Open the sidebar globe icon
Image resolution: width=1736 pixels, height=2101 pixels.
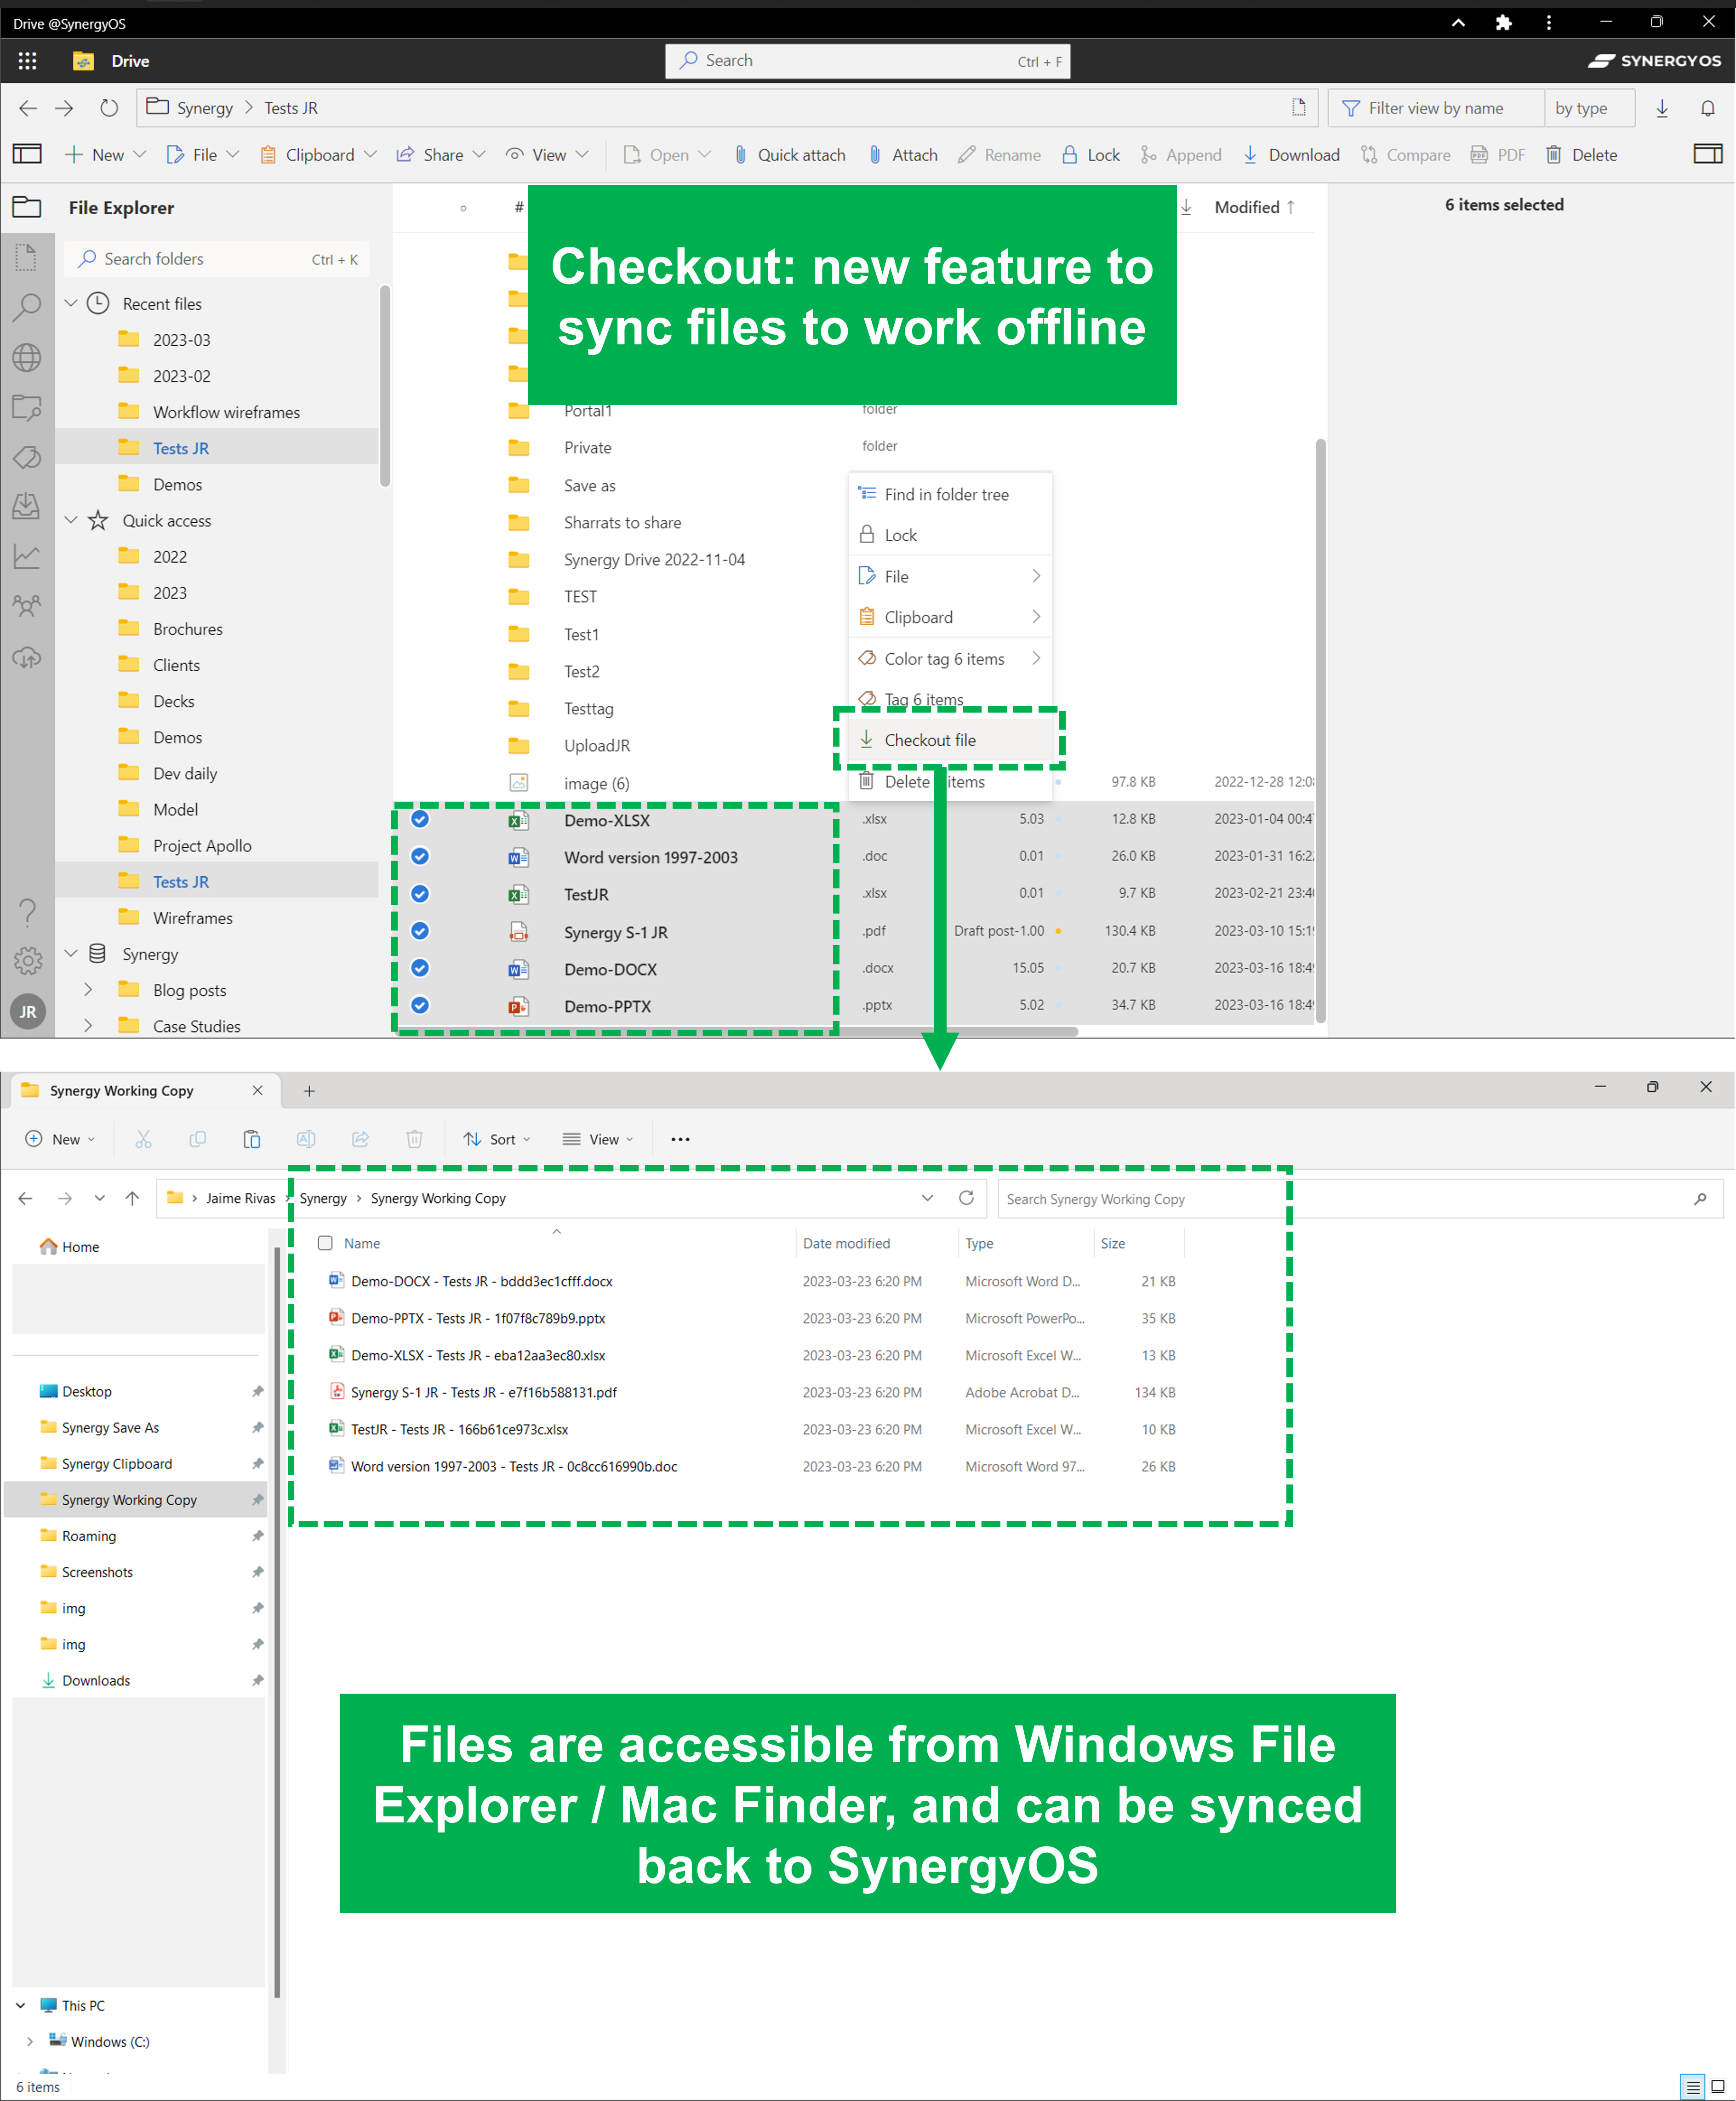[27, 357]
